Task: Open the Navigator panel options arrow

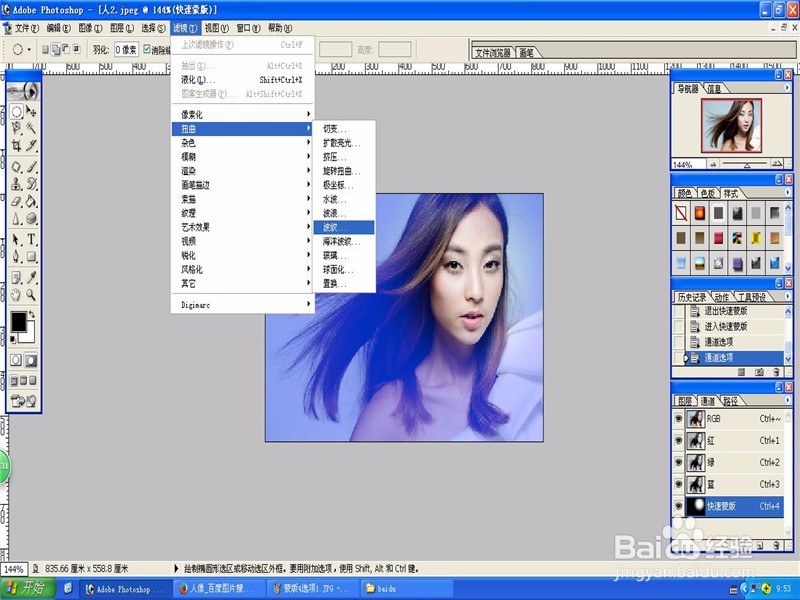Action: click(787, 88)
